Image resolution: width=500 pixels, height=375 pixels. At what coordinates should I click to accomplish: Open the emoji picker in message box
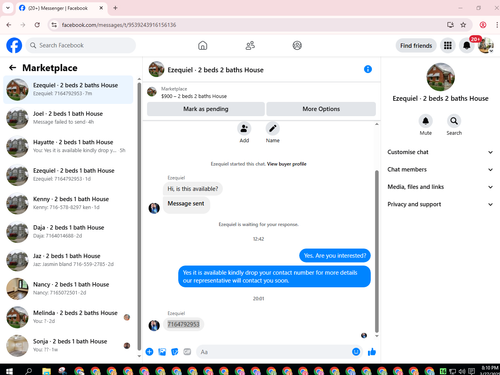pyautogui.click(x=356, y=352)
